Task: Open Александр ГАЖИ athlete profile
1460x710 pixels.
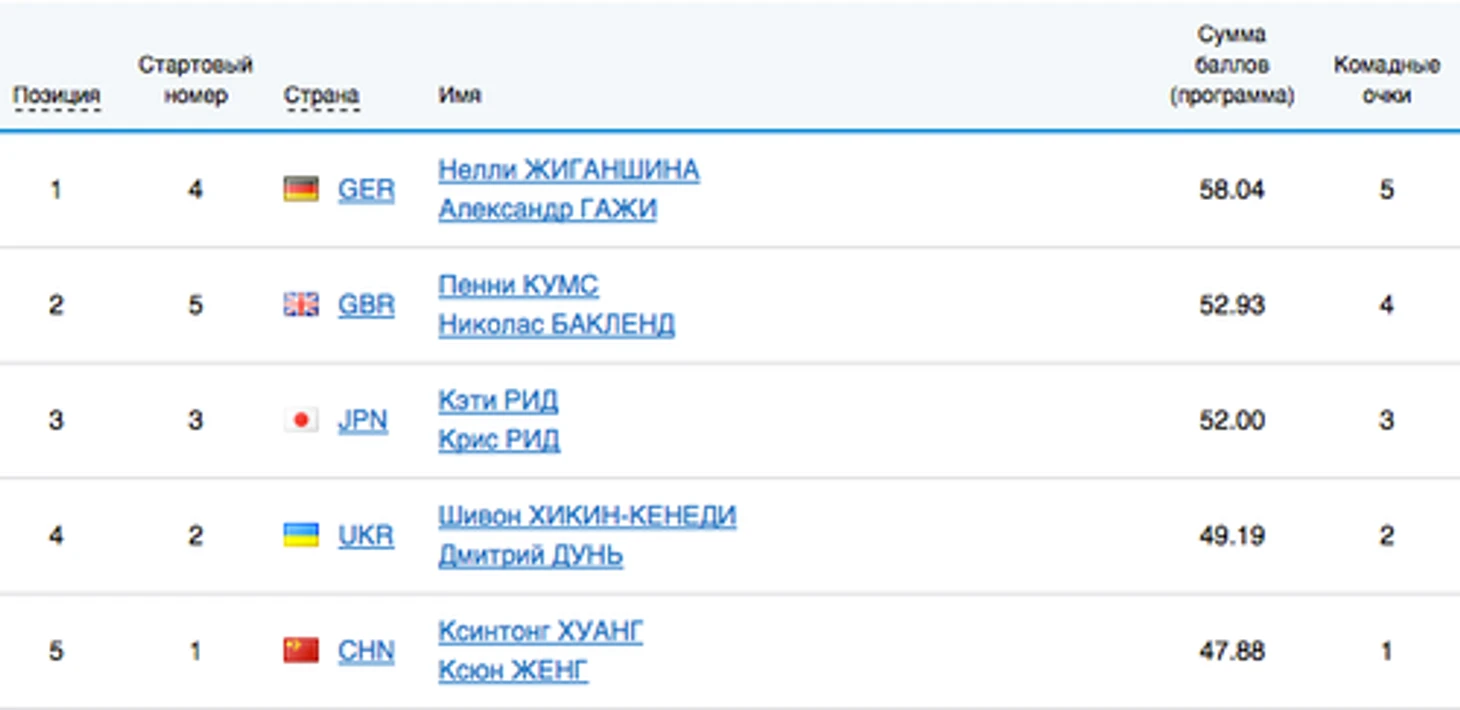Action: point(547,209)
